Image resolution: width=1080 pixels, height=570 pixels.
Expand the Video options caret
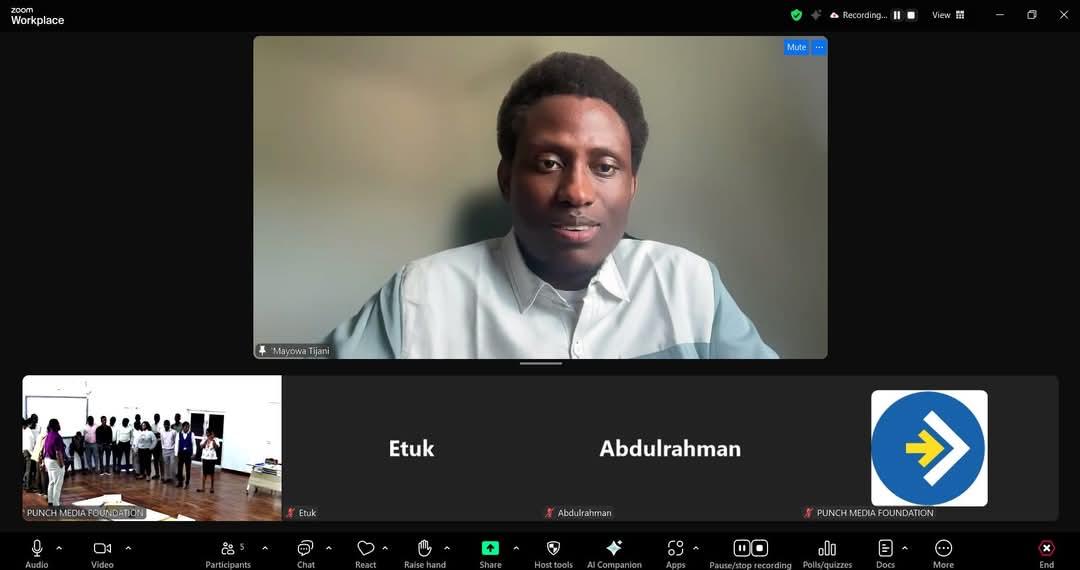pos(128,549)
